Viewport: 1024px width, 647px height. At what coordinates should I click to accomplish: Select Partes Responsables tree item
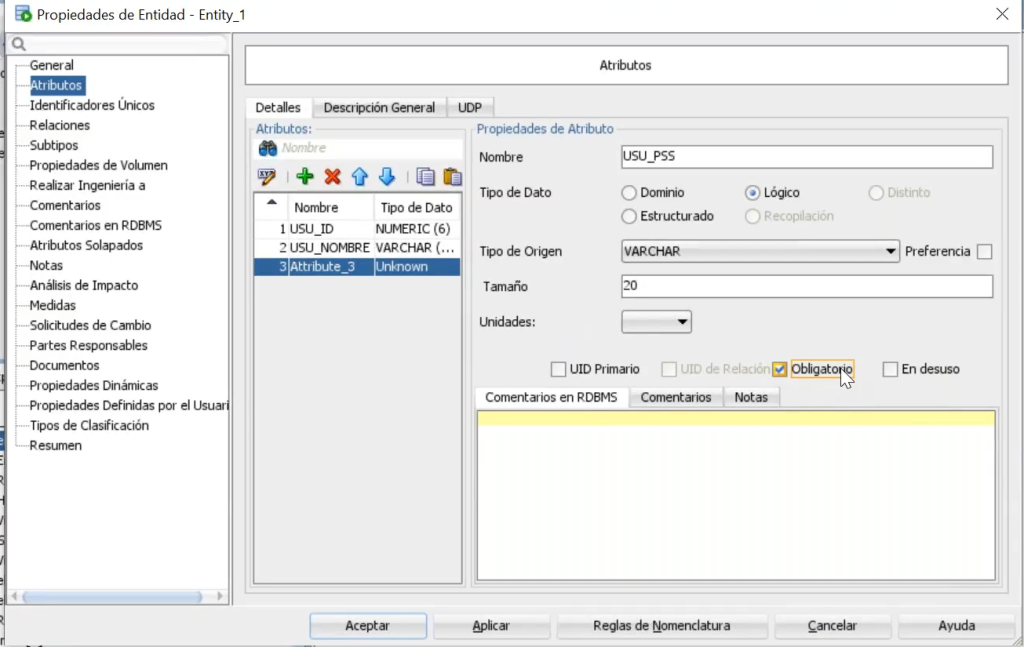pyautogui.click(x=88, y=345)
